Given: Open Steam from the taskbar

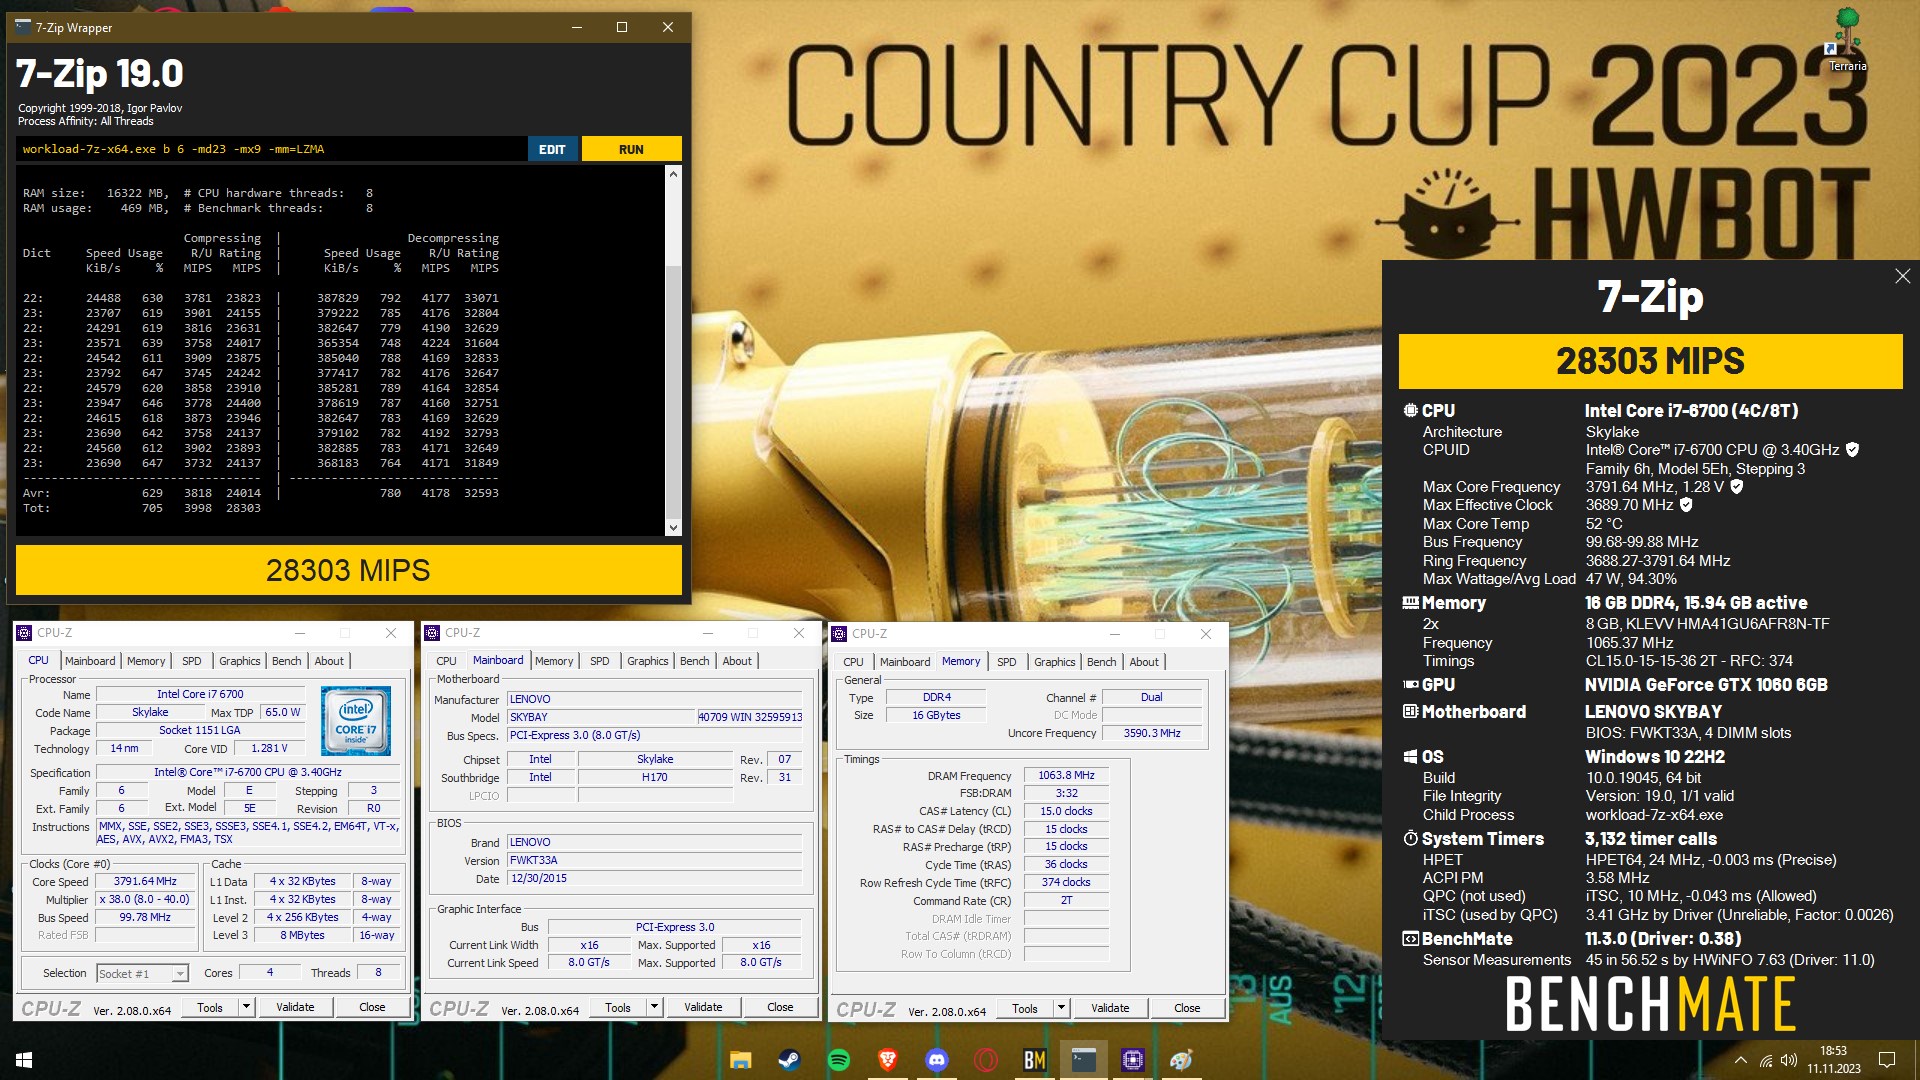Looking at the screenshot, I should coord(790,1060).
